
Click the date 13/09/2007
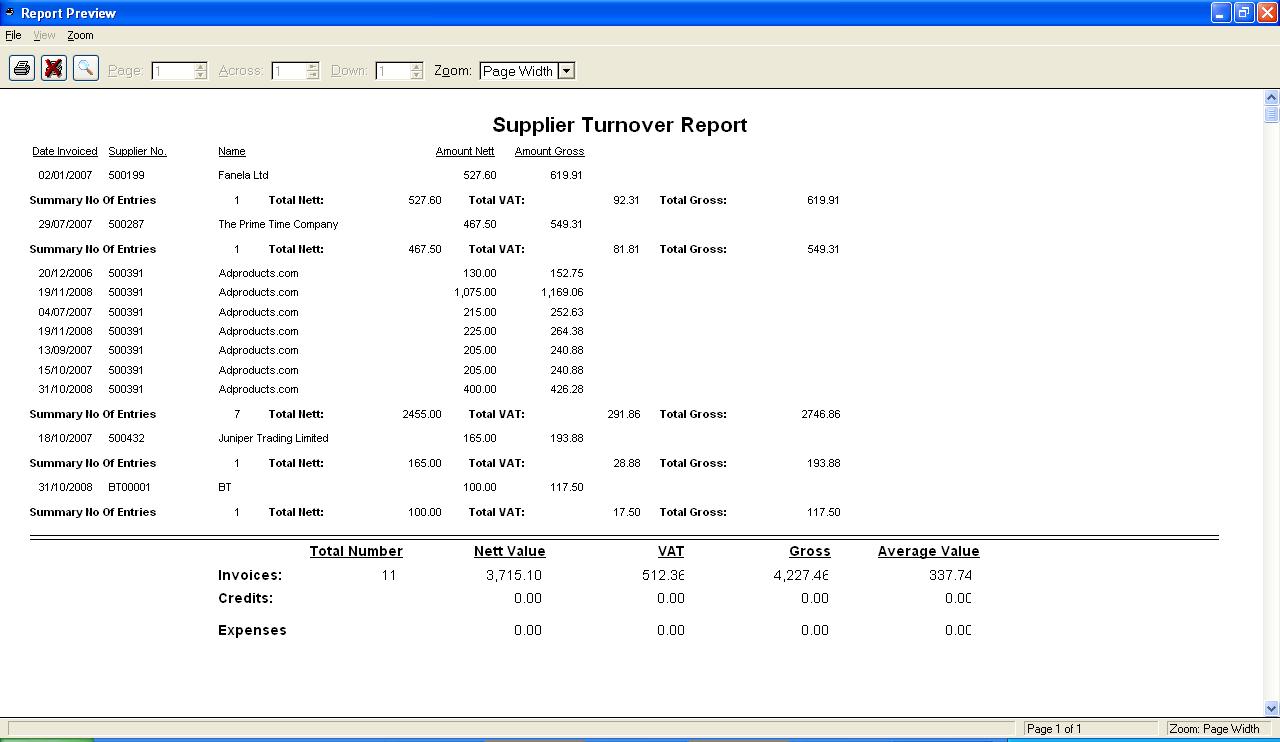pyautogui.click(x=65, y=350)
